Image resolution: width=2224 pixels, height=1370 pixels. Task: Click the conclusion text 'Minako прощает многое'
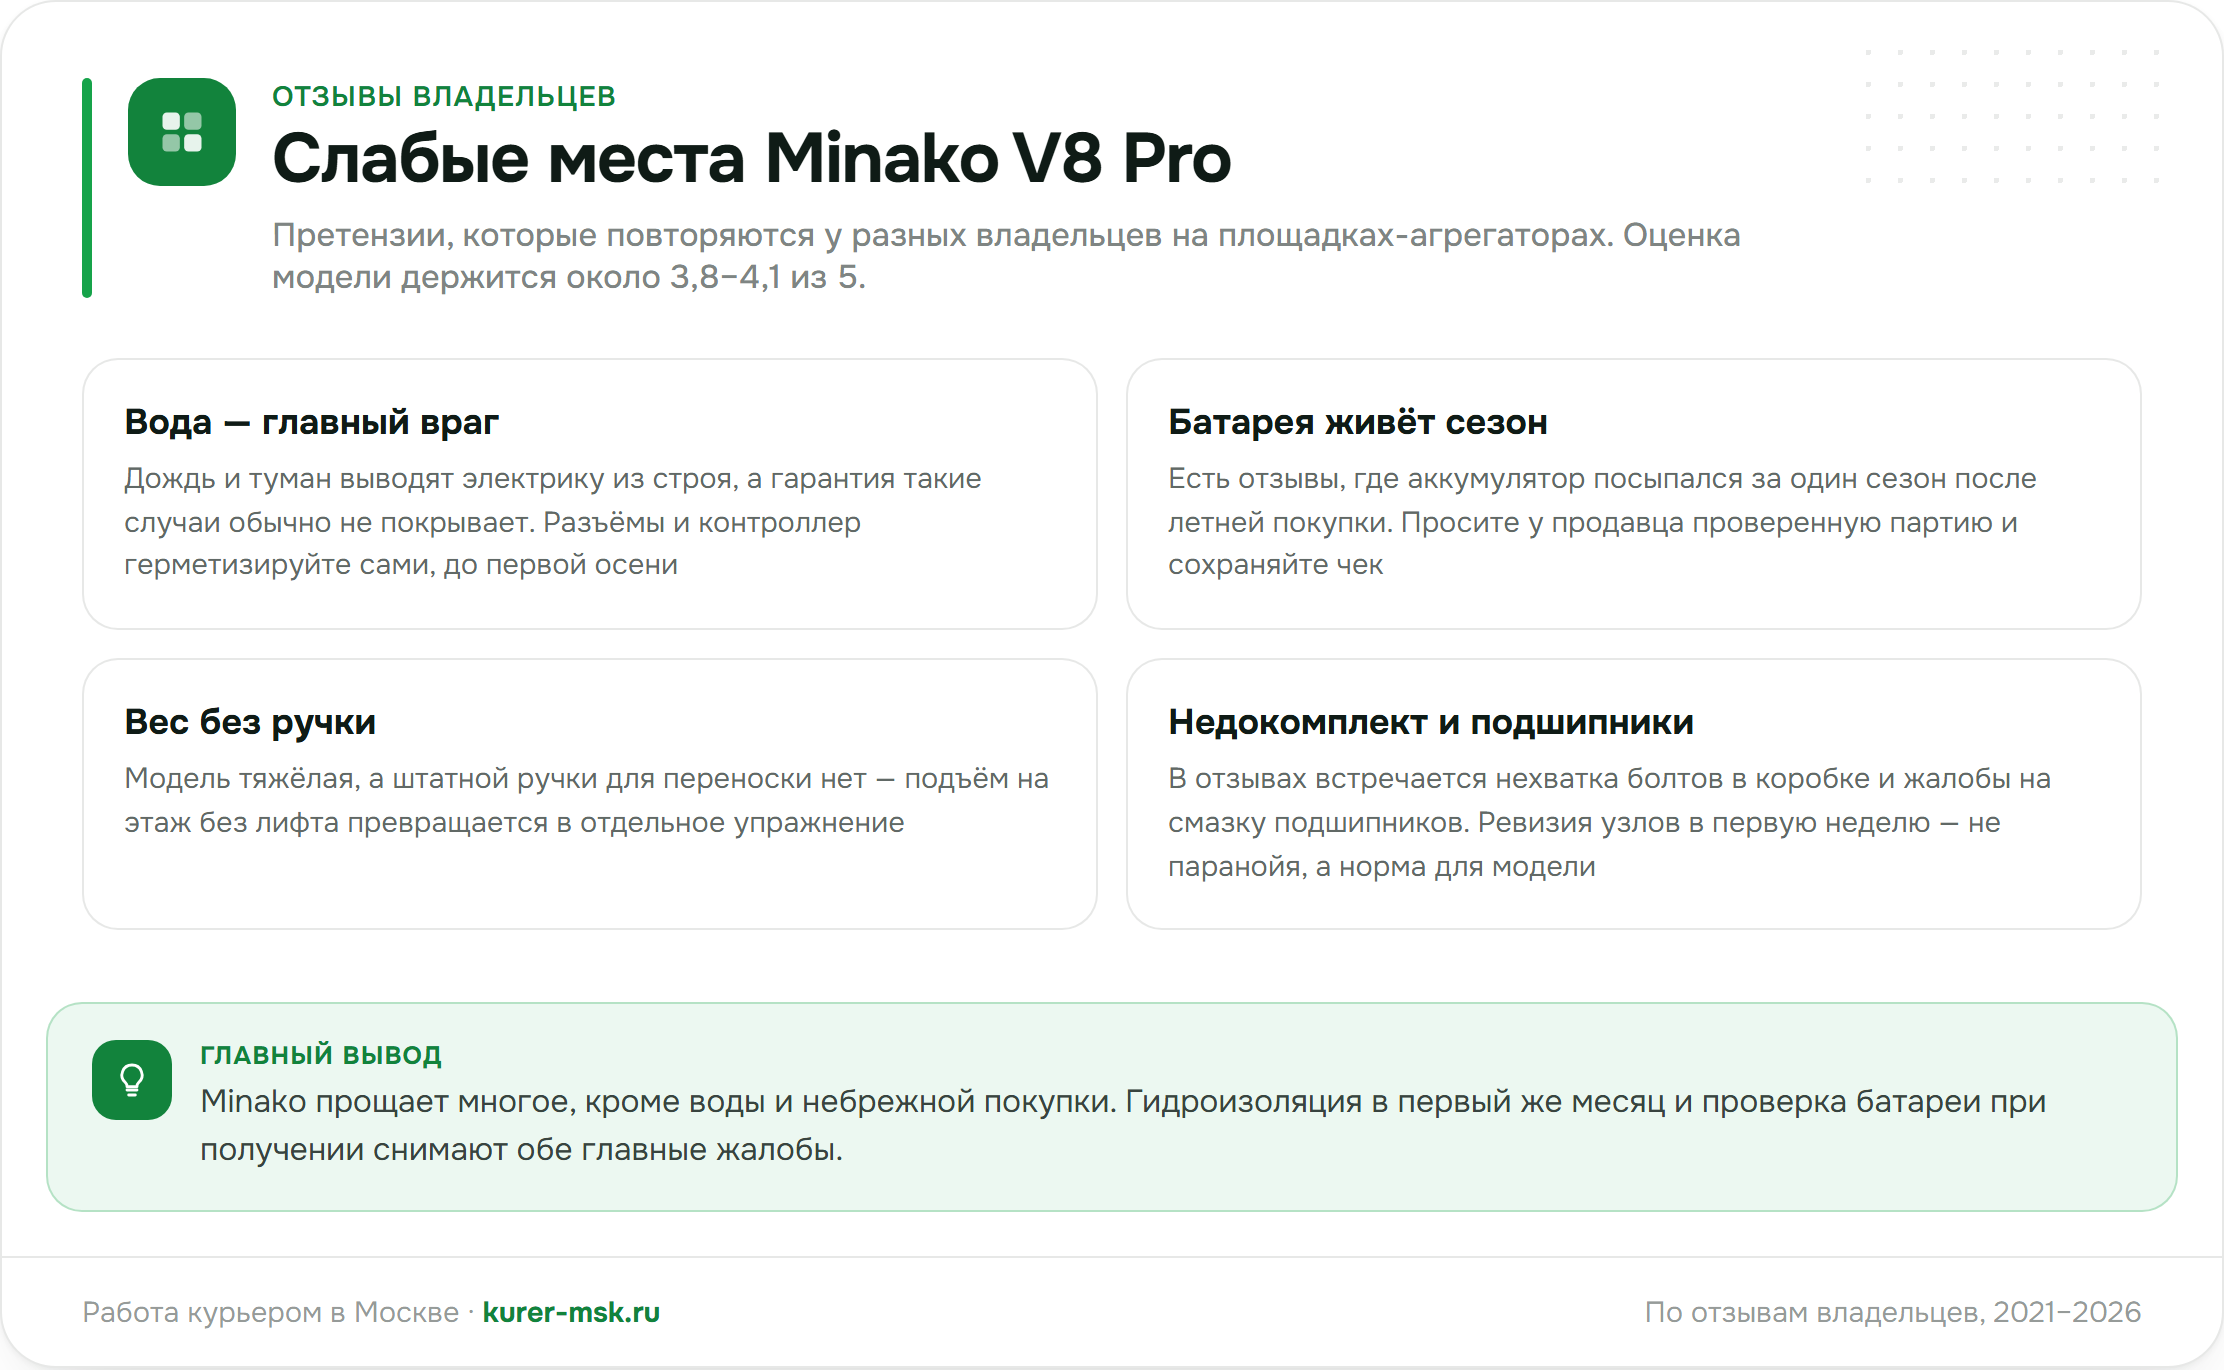(1123, 1125)
